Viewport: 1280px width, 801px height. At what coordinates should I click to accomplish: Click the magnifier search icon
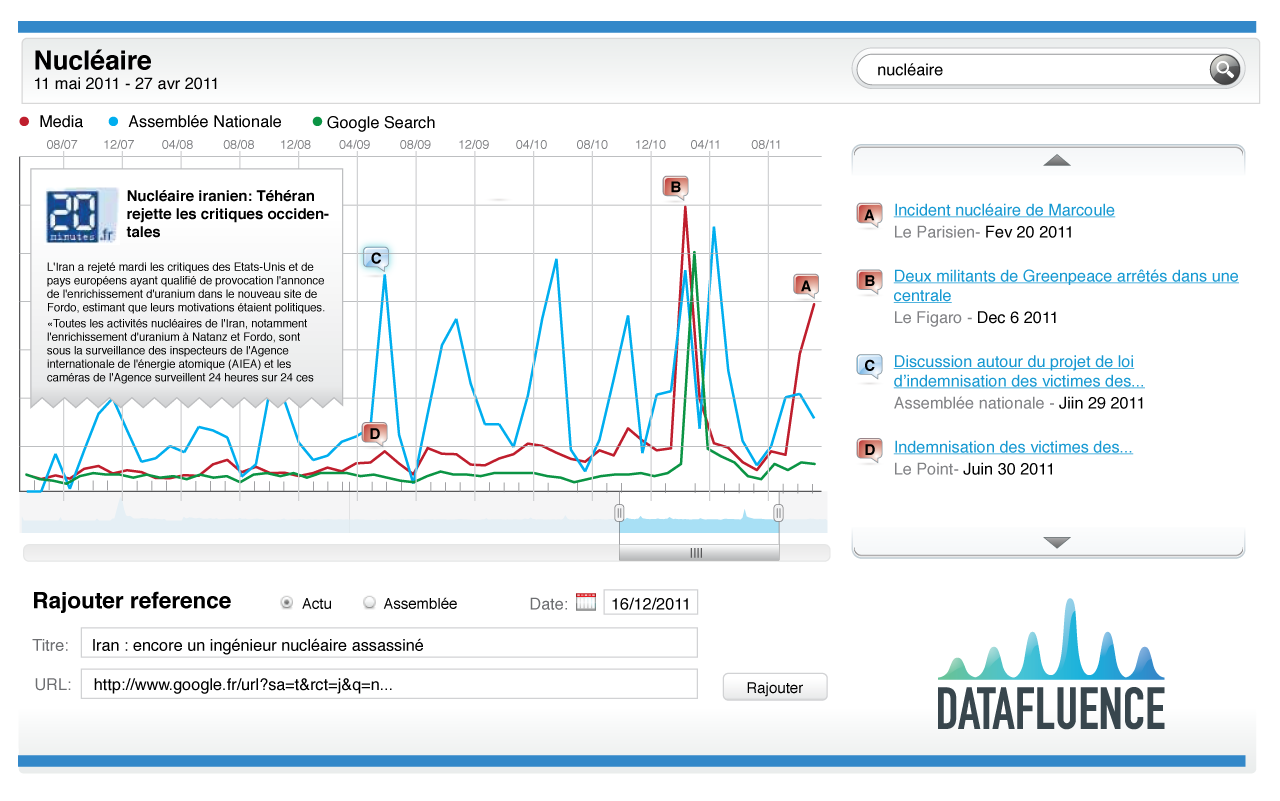point(1224,69)
